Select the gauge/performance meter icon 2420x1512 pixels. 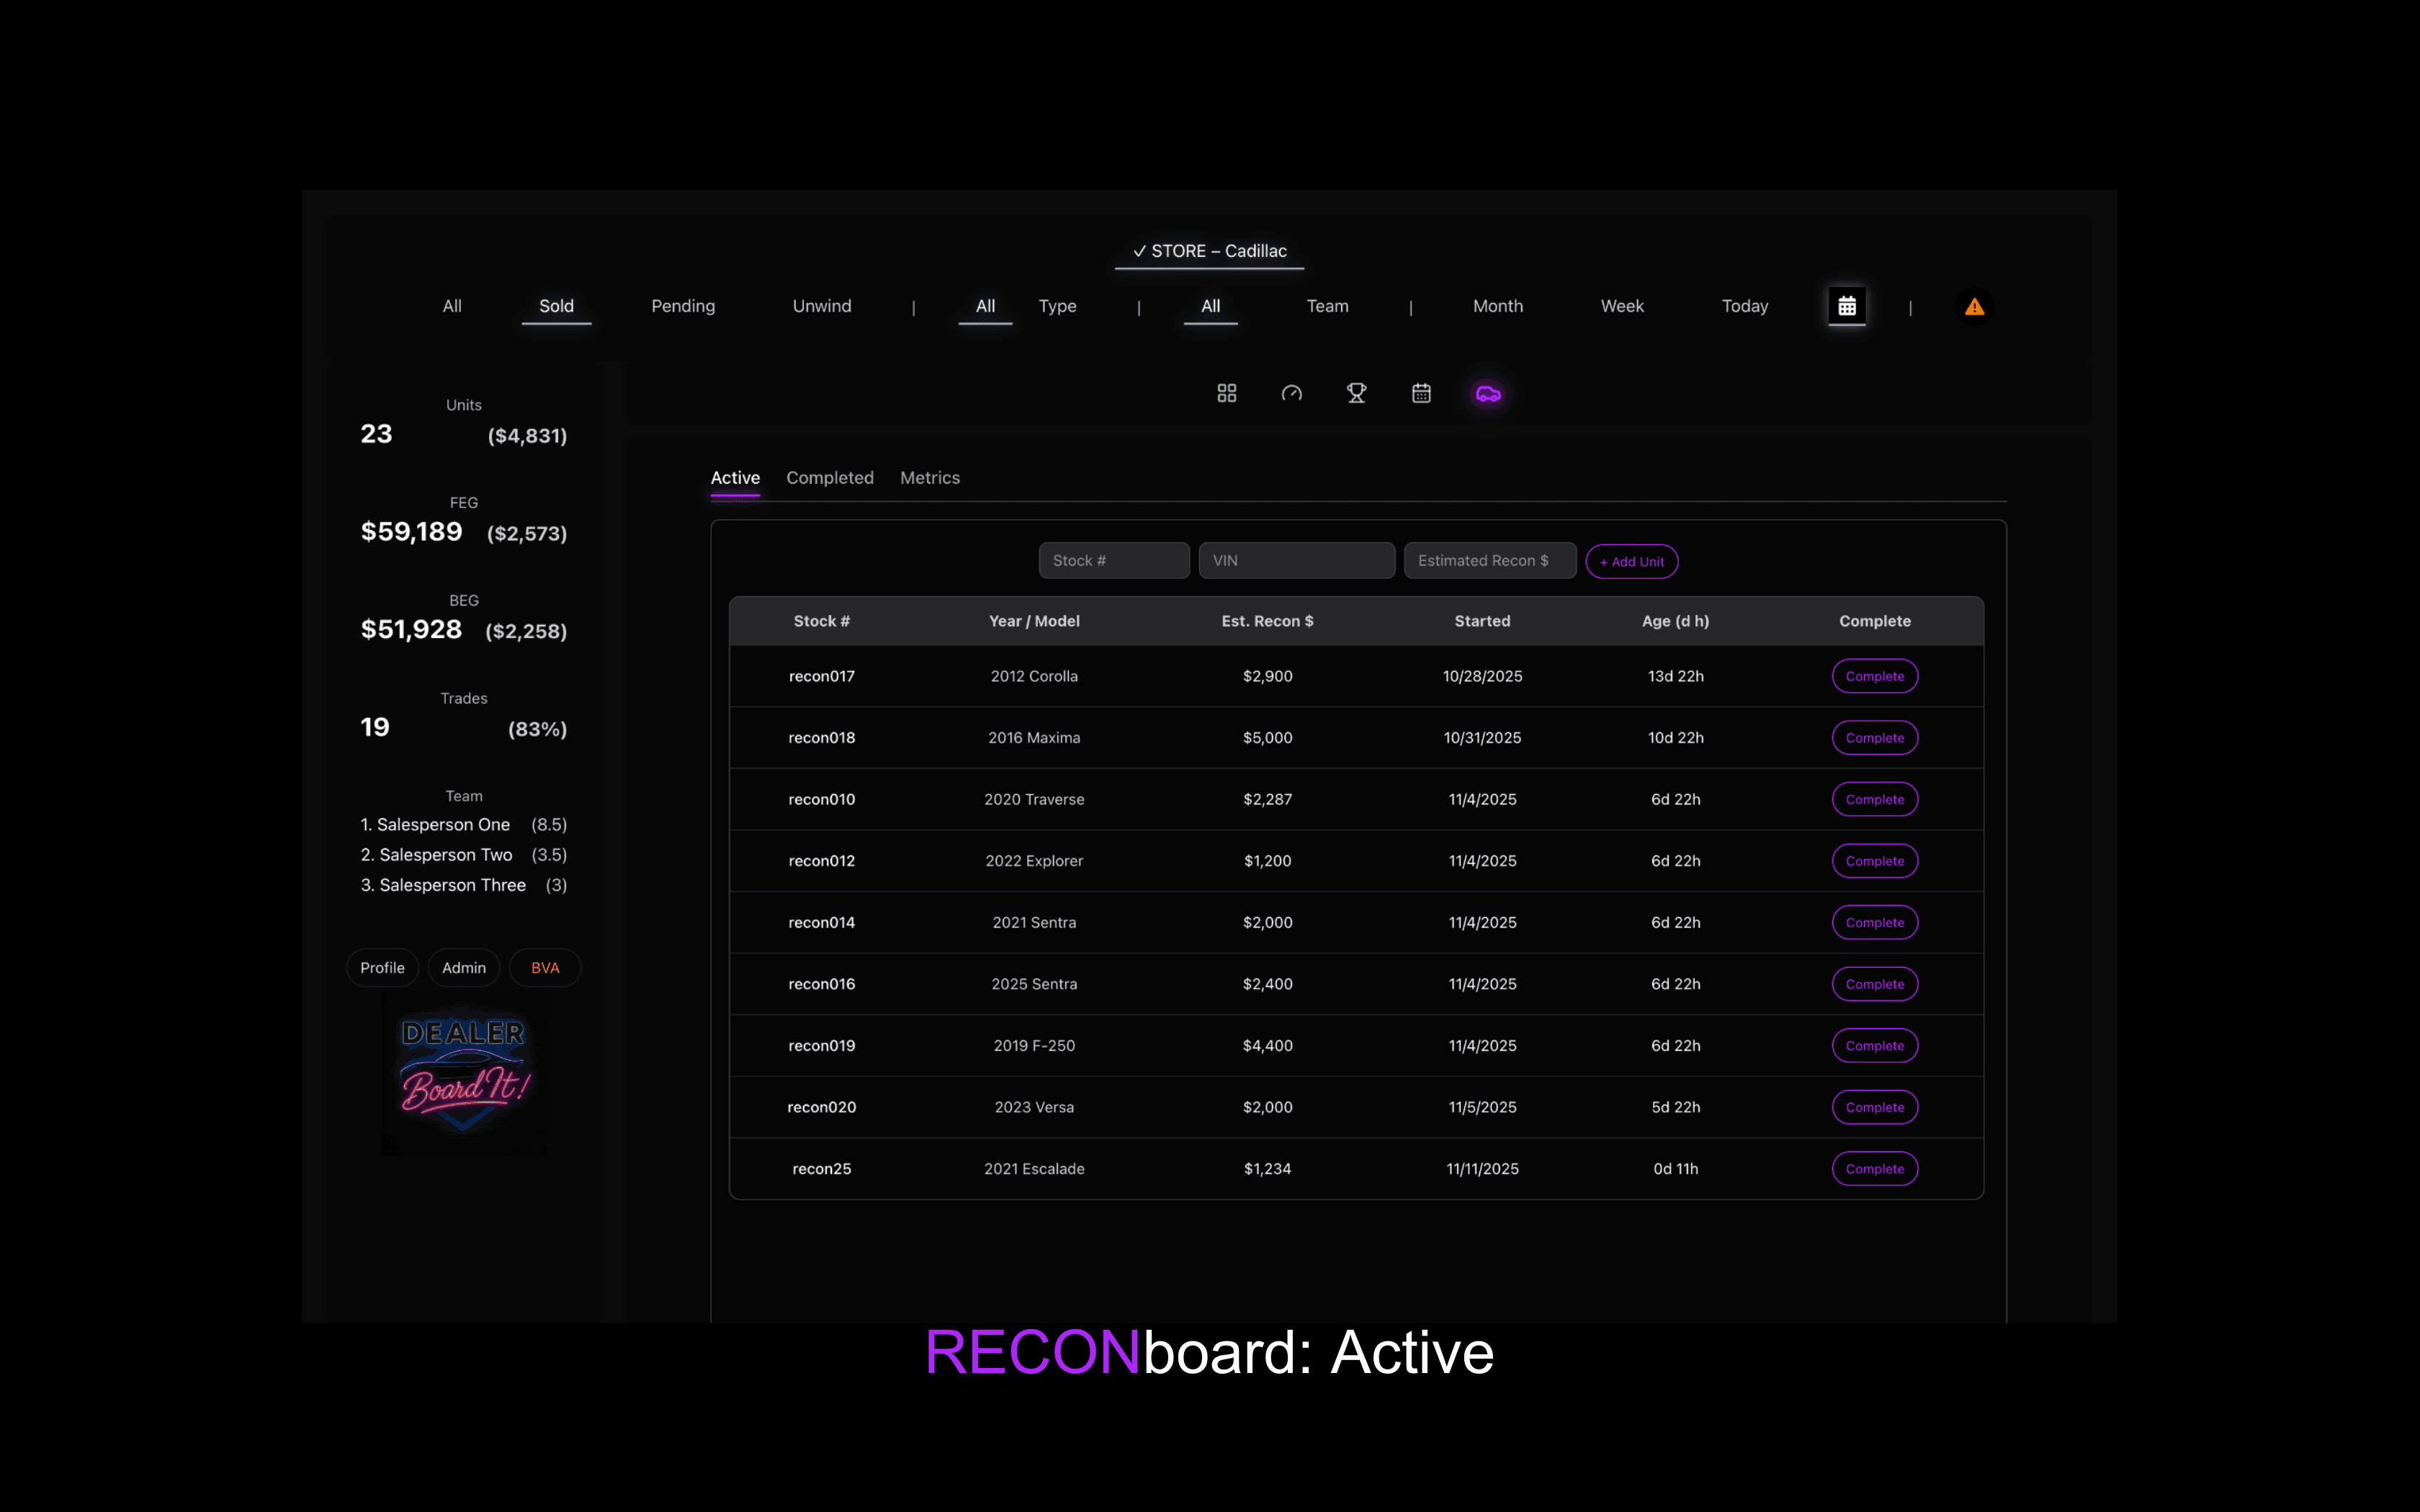tap(1292, 393)
